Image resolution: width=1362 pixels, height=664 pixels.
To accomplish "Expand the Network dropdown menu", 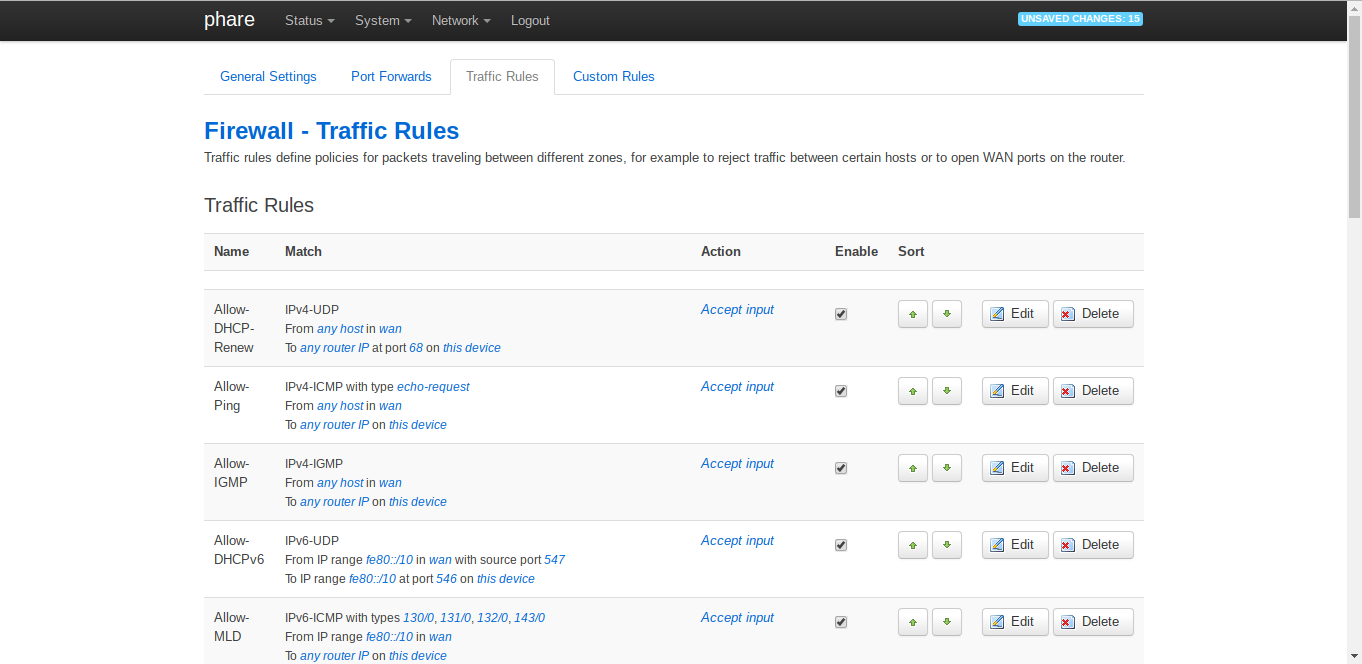I will [x=461, y=20].
